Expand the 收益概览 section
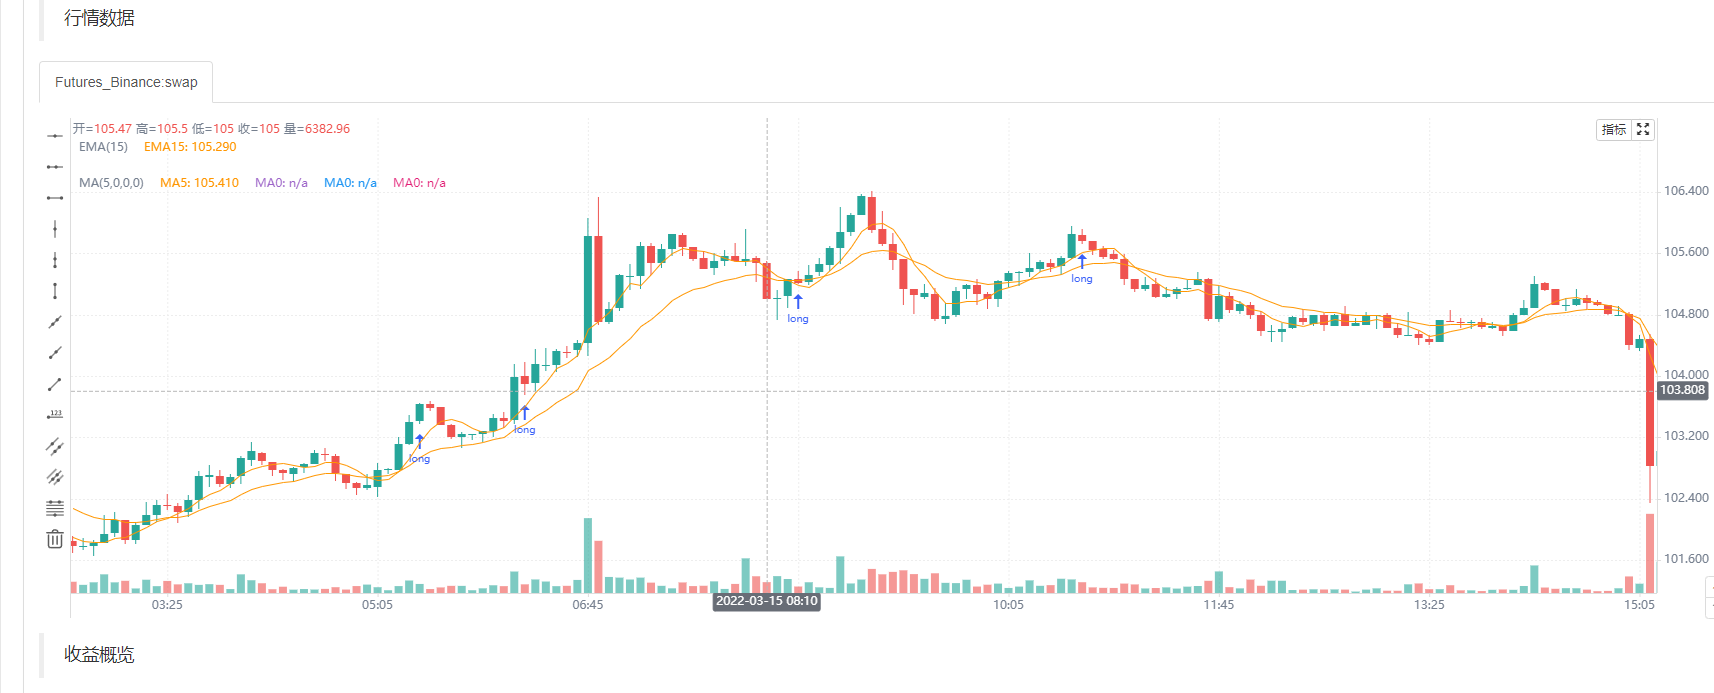The height and width of the screenshot is (693, 1714). (x=101, y=655)
